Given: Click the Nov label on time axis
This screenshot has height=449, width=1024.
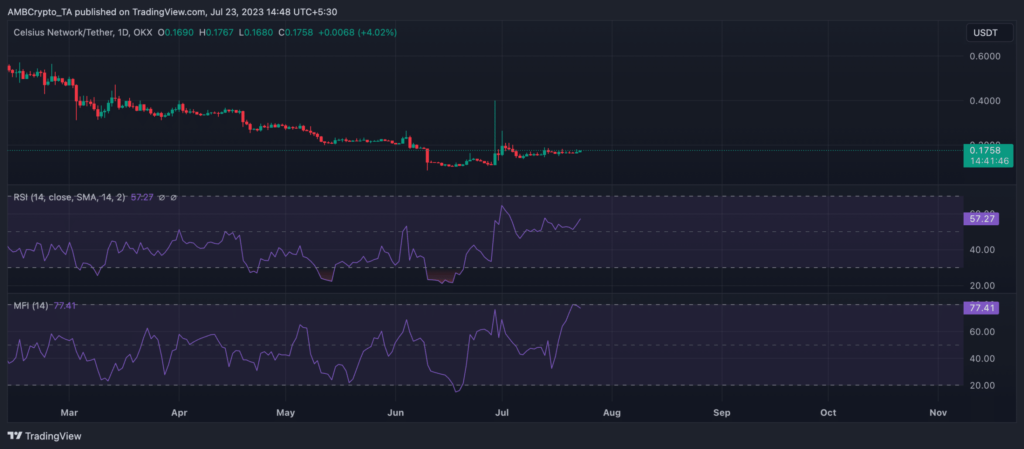Looking at the screenshot, I should point(937,411).
